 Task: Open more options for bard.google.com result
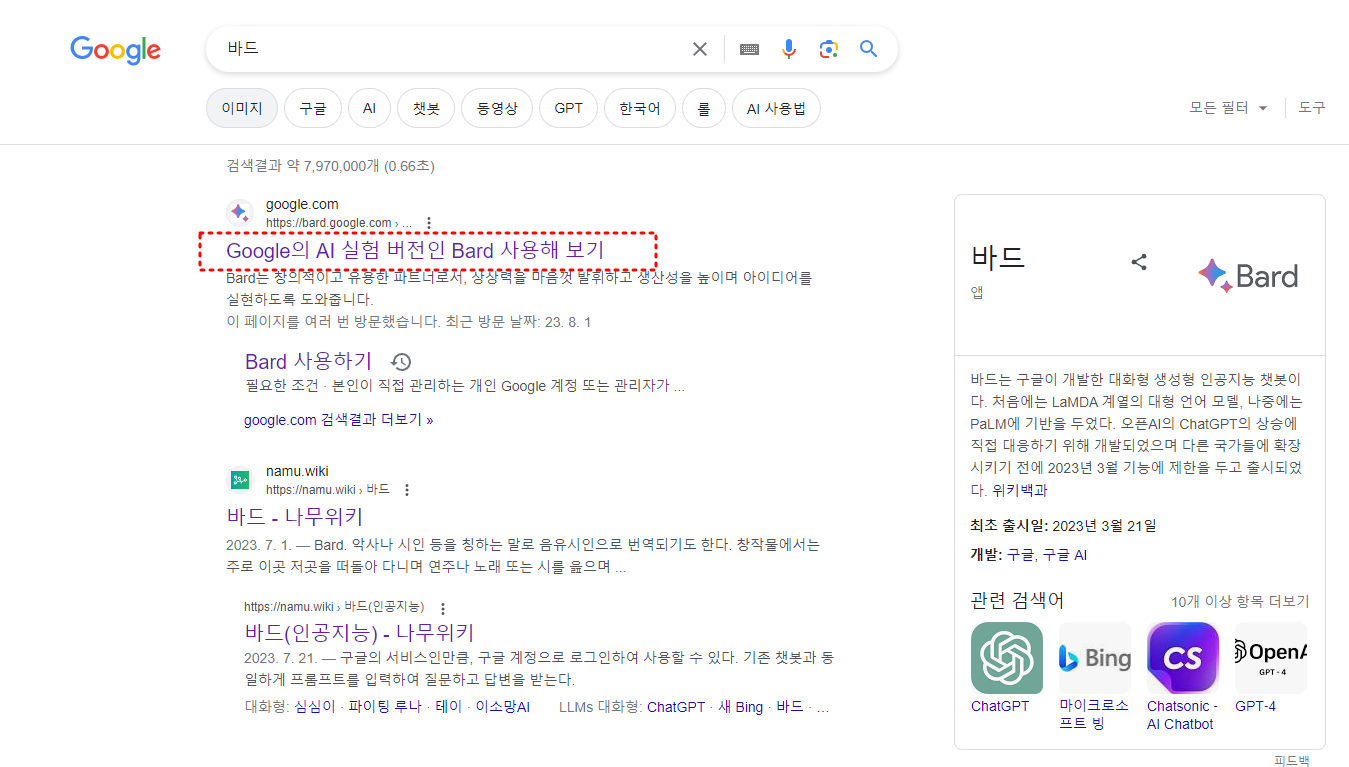coord(429,223)
